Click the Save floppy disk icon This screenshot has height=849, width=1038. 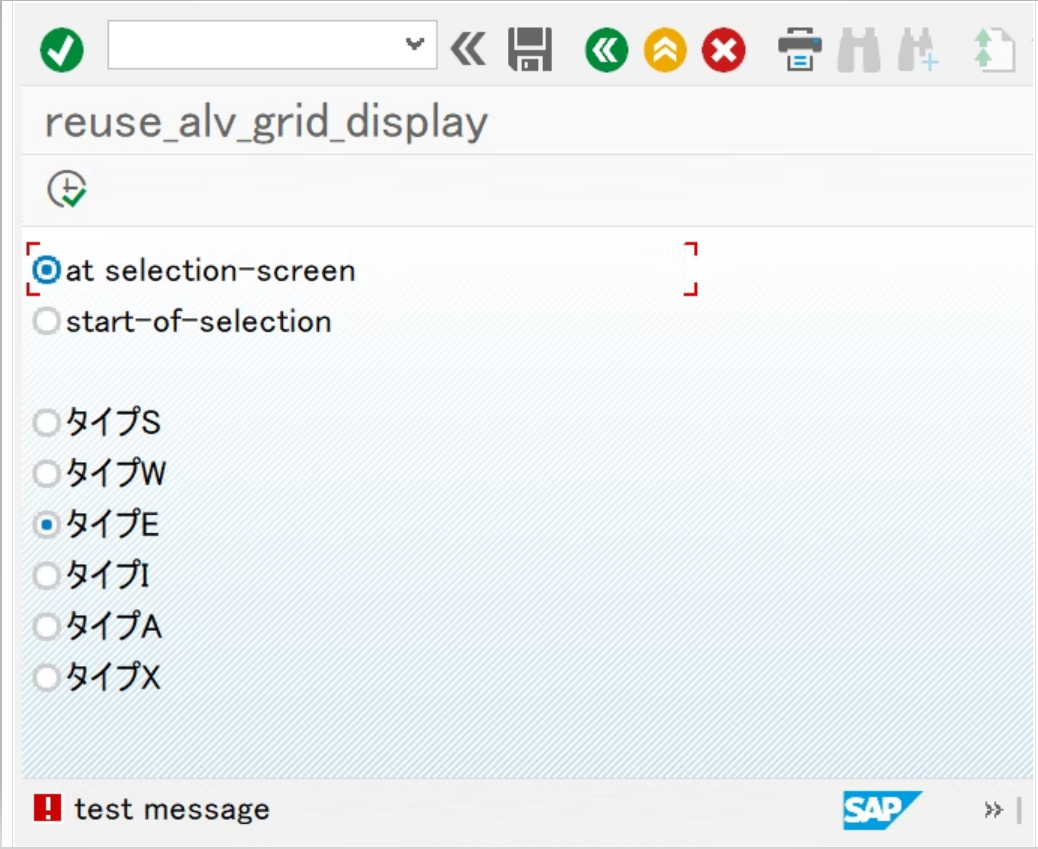(530, 50)
